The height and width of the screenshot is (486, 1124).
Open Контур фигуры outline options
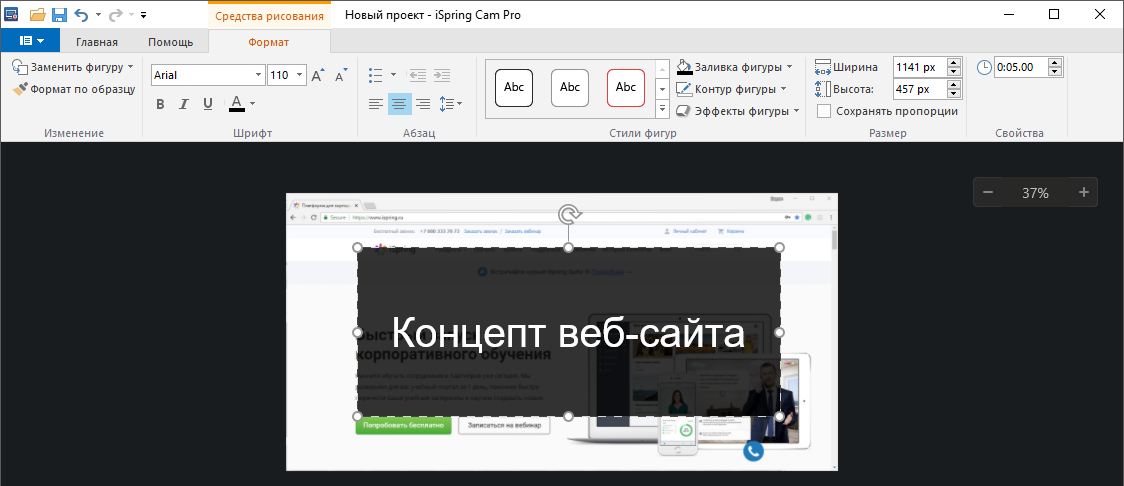point(732,89)
